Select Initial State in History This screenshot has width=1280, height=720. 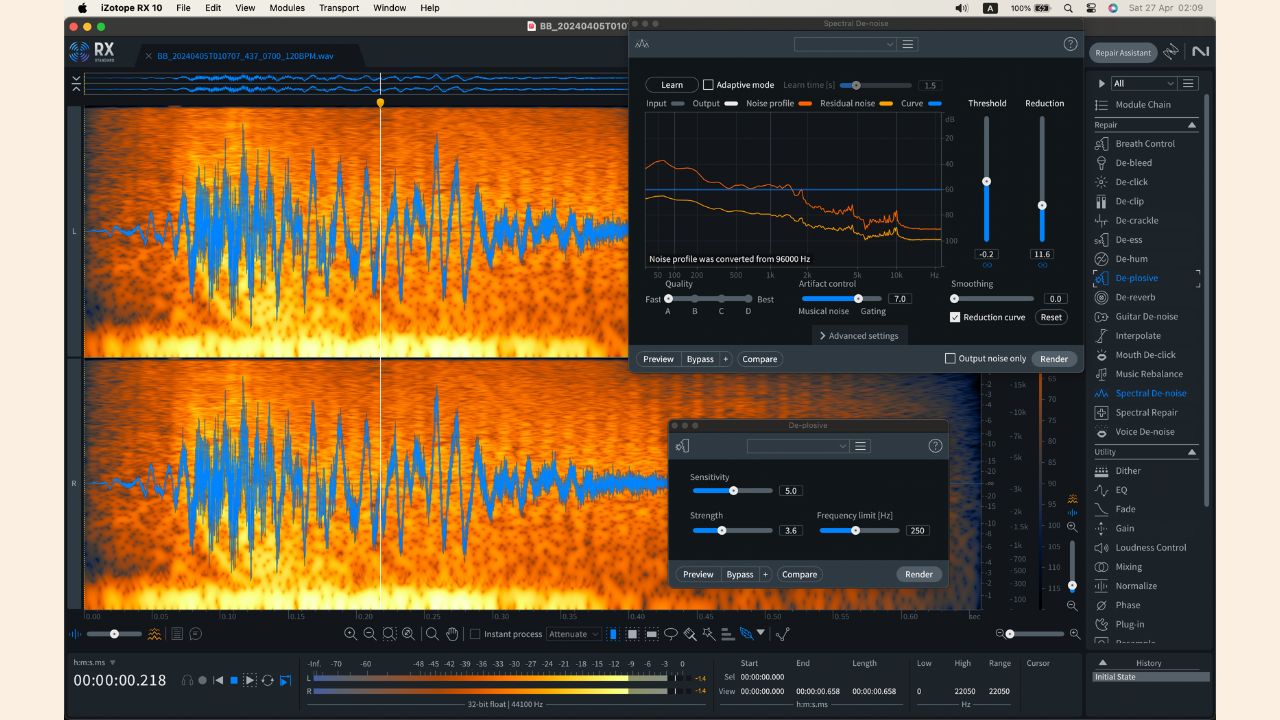1151,677
